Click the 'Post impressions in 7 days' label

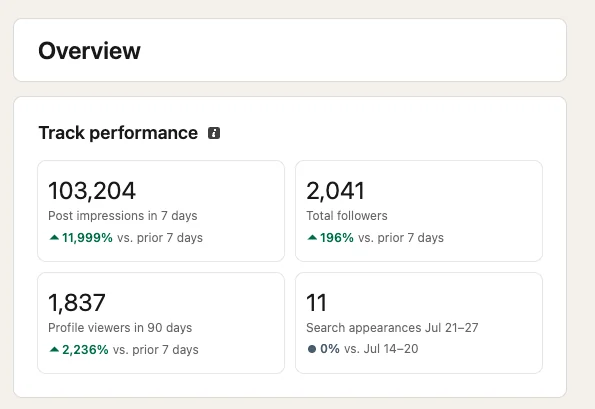click(123, 216)
